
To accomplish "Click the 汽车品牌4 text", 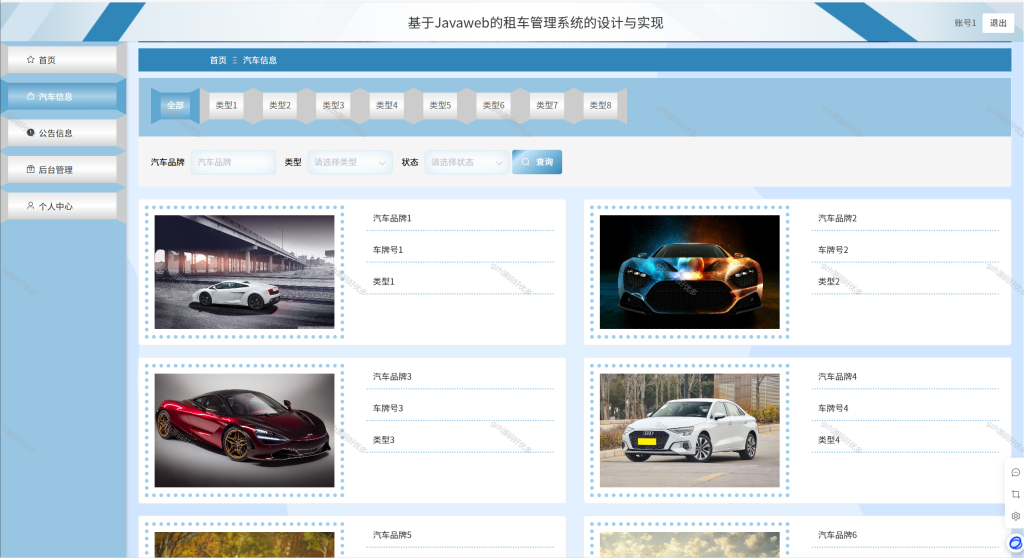I will 837,376.
